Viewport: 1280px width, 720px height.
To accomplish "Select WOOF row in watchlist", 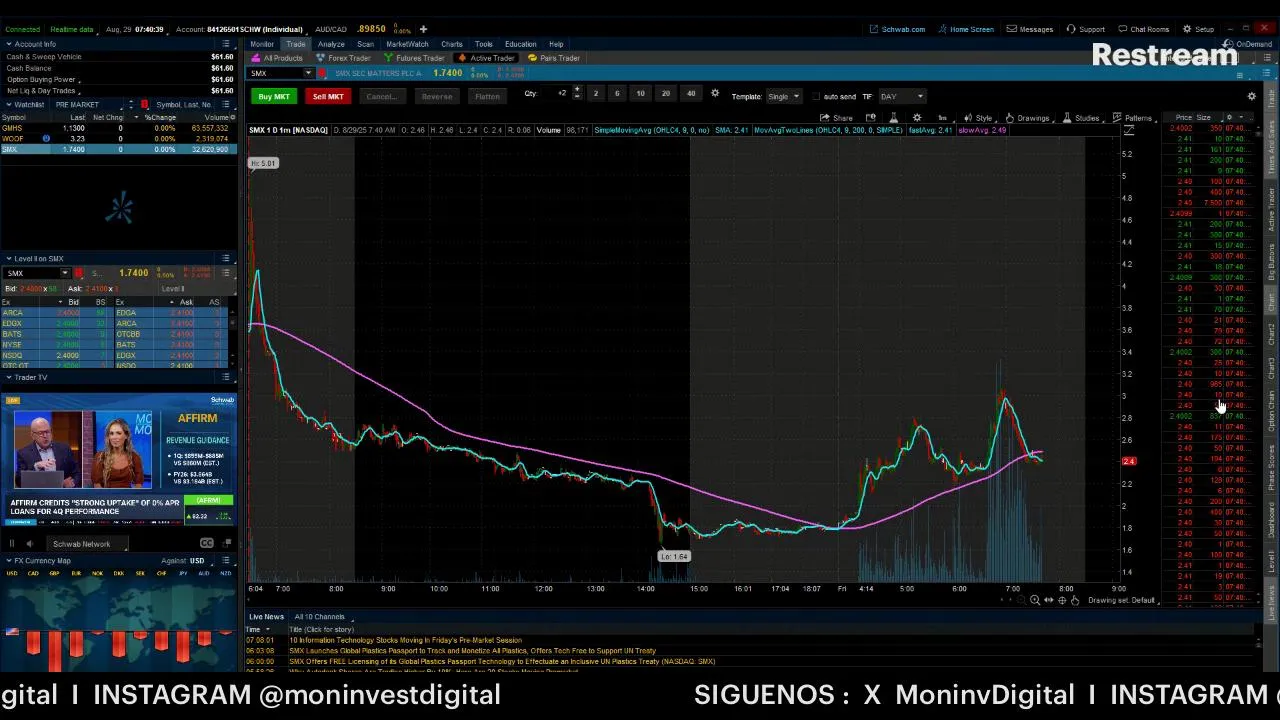I will [119, 139].
